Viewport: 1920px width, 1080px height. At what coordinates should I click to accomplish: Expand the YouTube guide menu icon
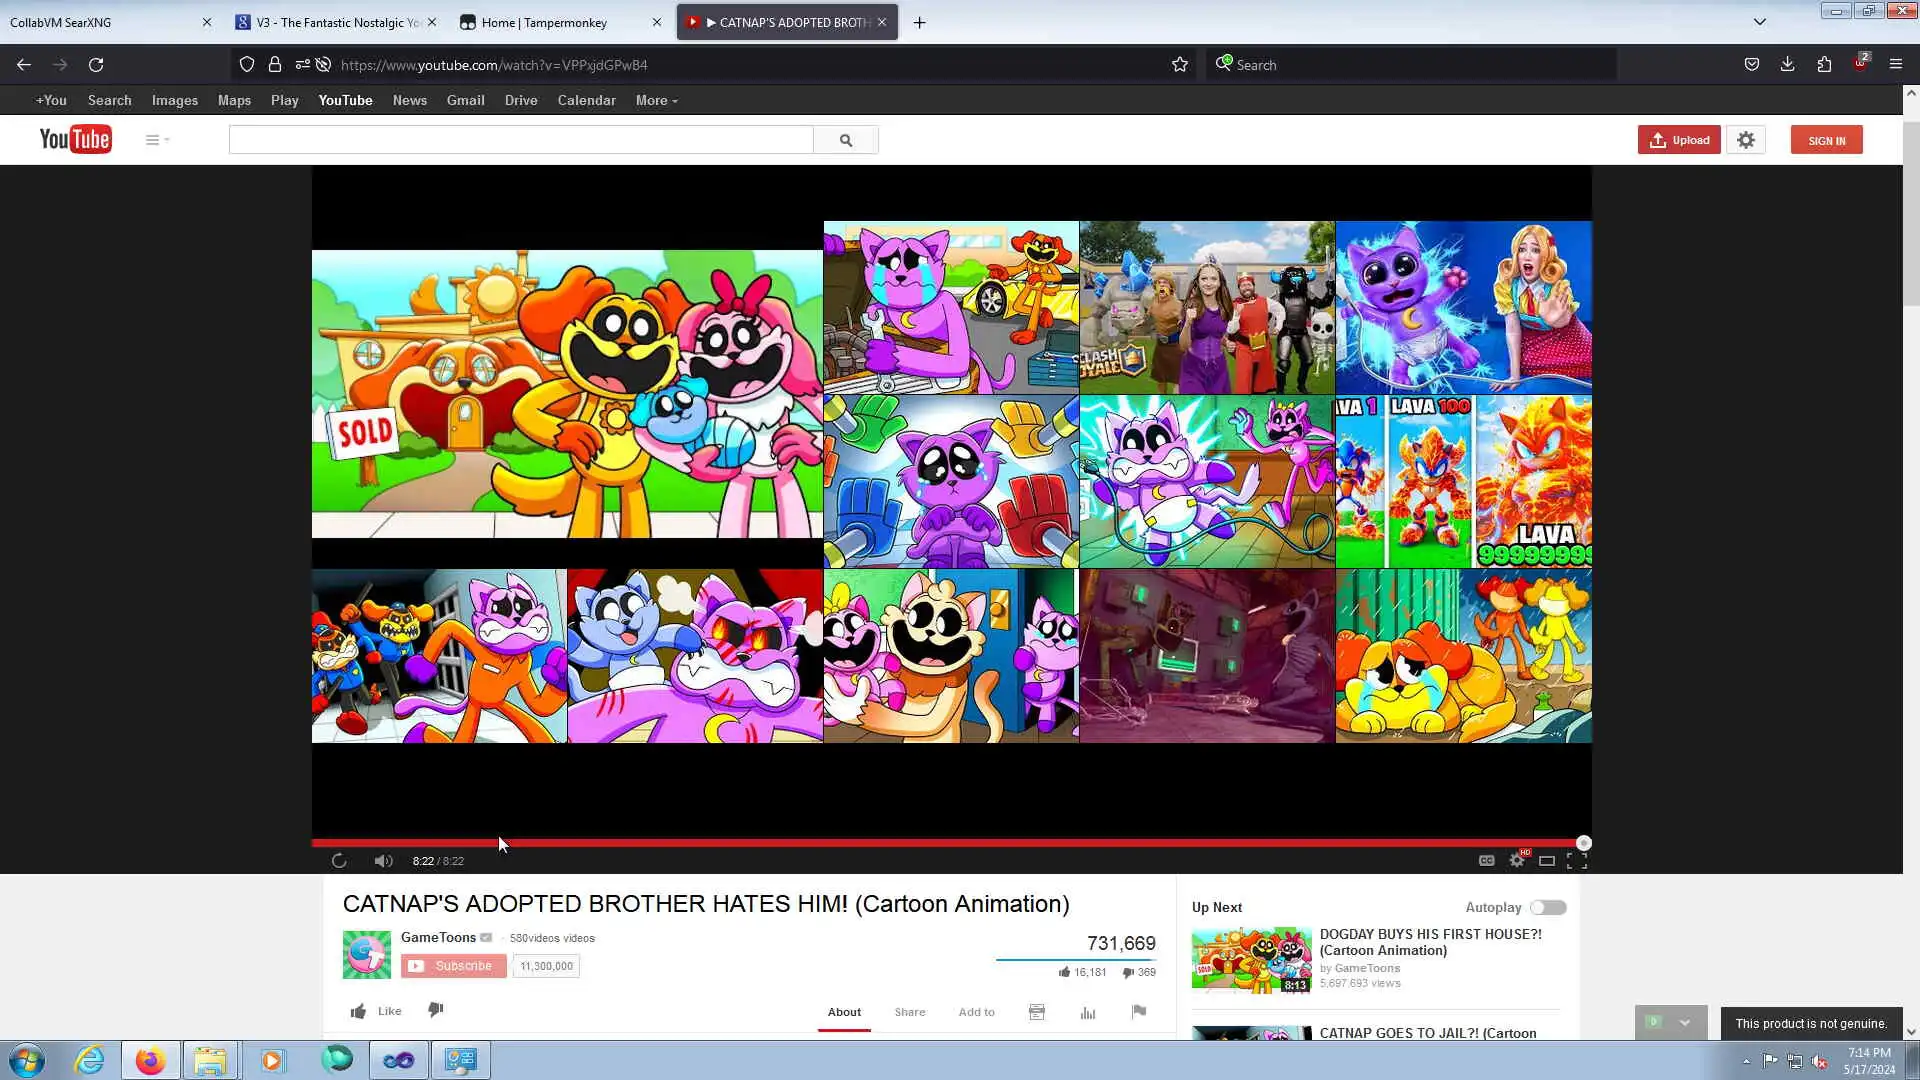pos(156,140)
